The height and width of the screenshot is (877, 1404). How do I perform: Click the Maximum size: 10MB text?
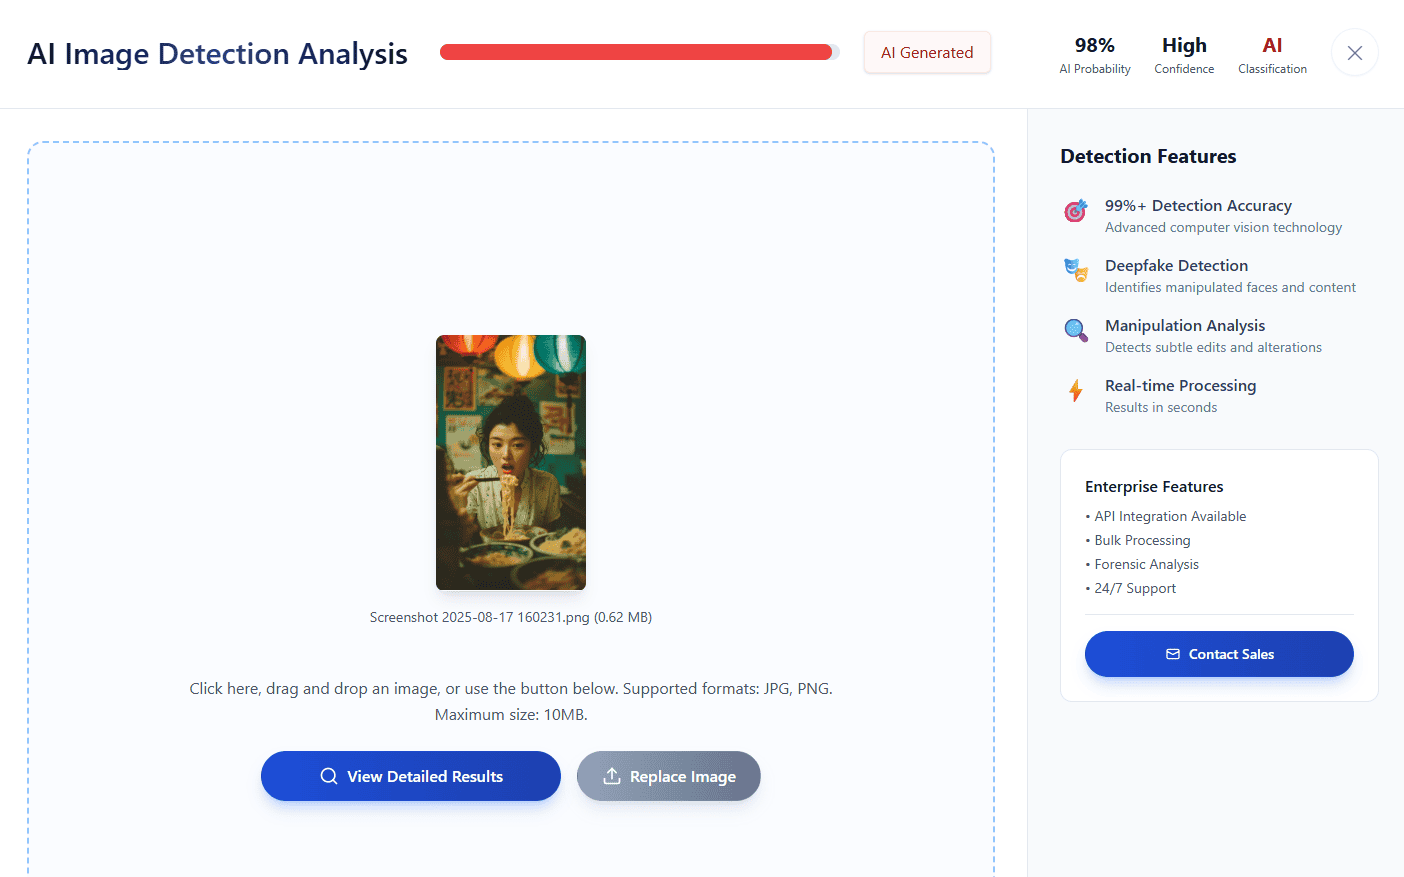[511, 714]
